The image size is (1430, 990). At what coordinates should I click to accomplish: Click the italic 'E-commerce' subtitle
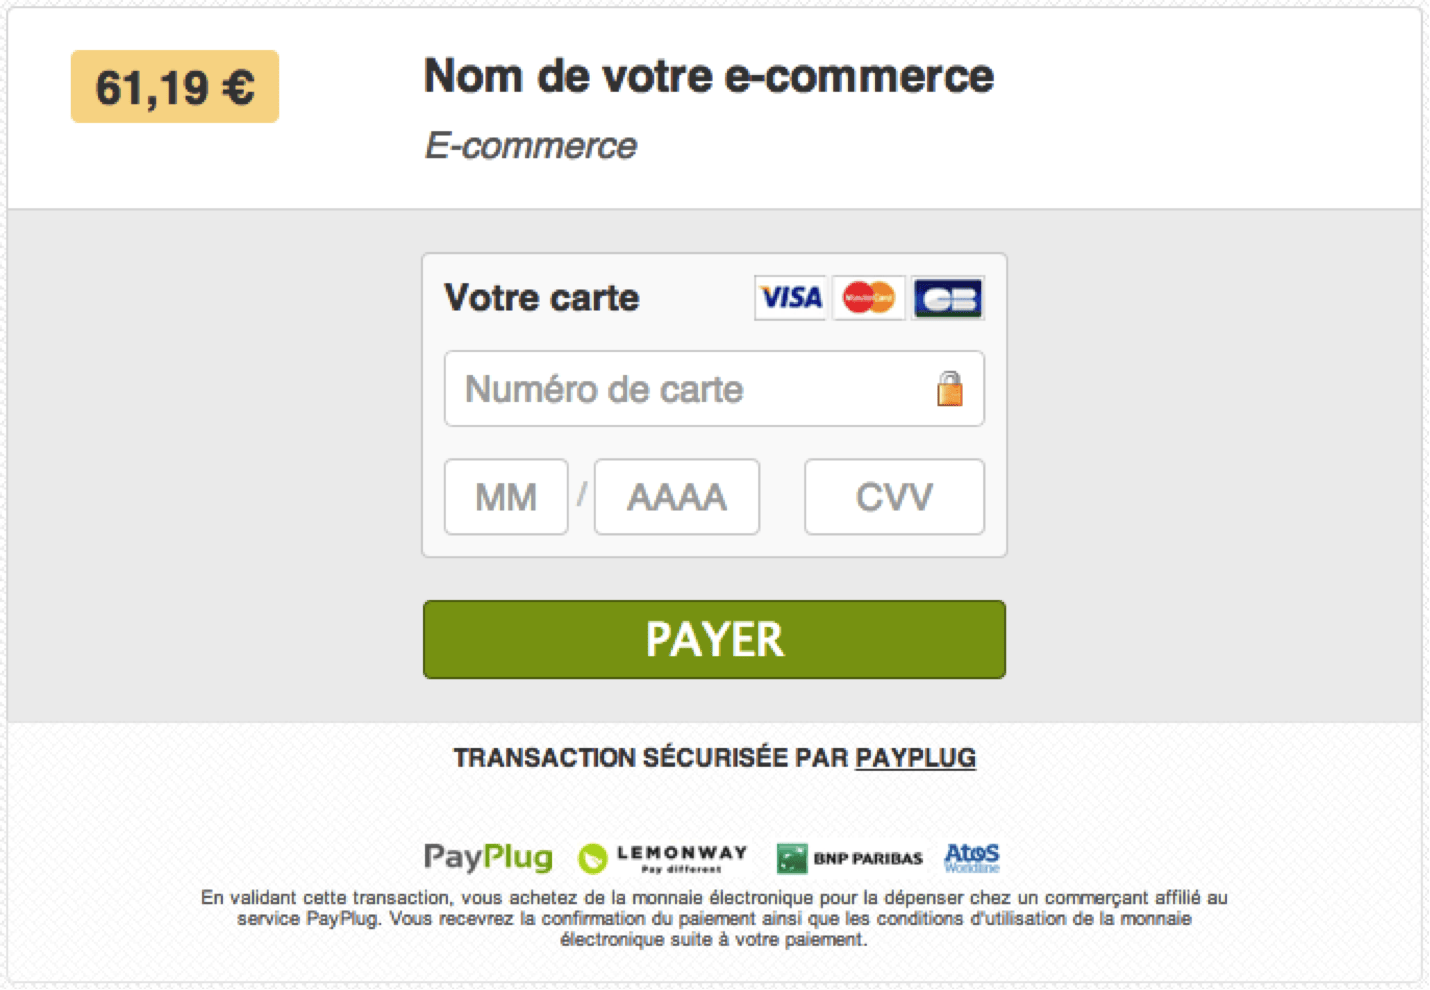[531, 145]
